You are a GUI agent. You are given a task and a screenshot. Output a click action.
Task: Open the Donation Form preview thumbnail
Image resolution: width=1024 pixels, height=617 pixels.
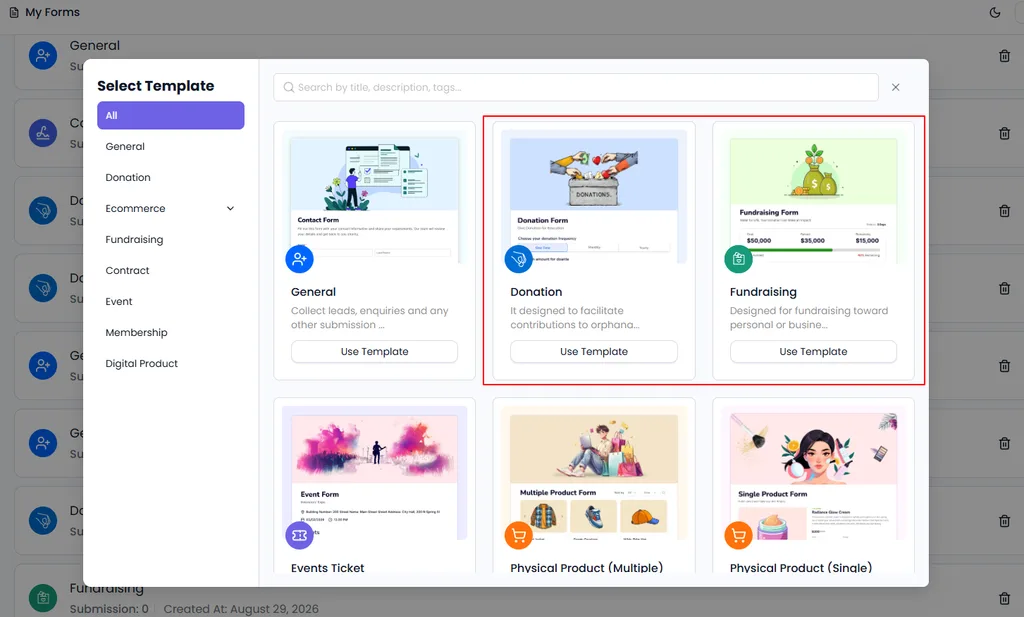[594, 199]
